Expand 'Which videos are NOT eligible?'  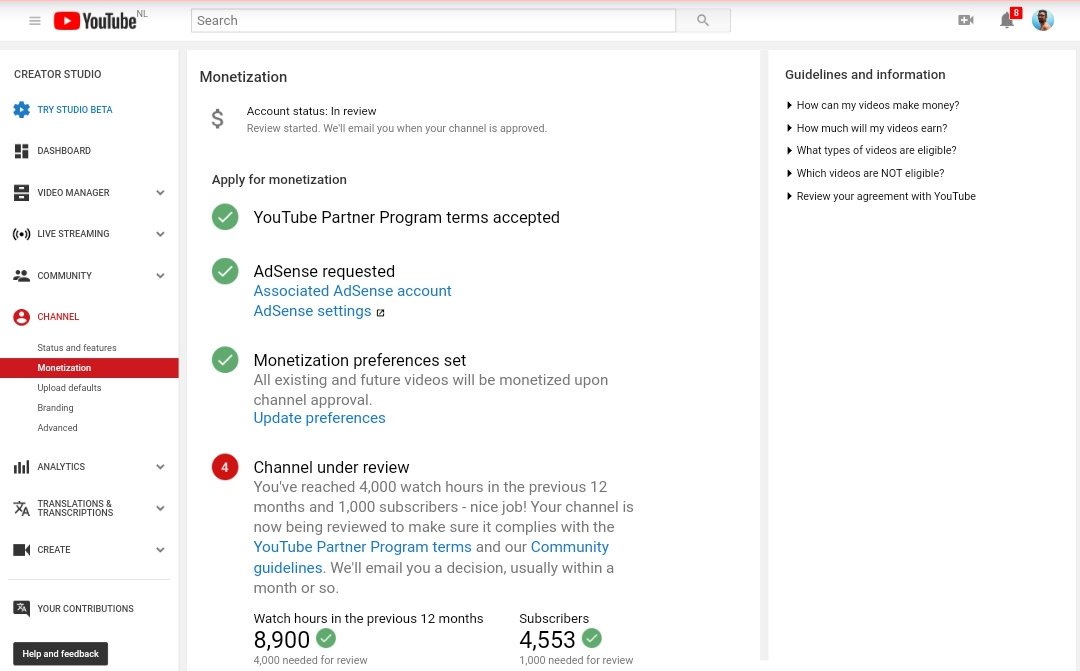(x=865, y=173)
